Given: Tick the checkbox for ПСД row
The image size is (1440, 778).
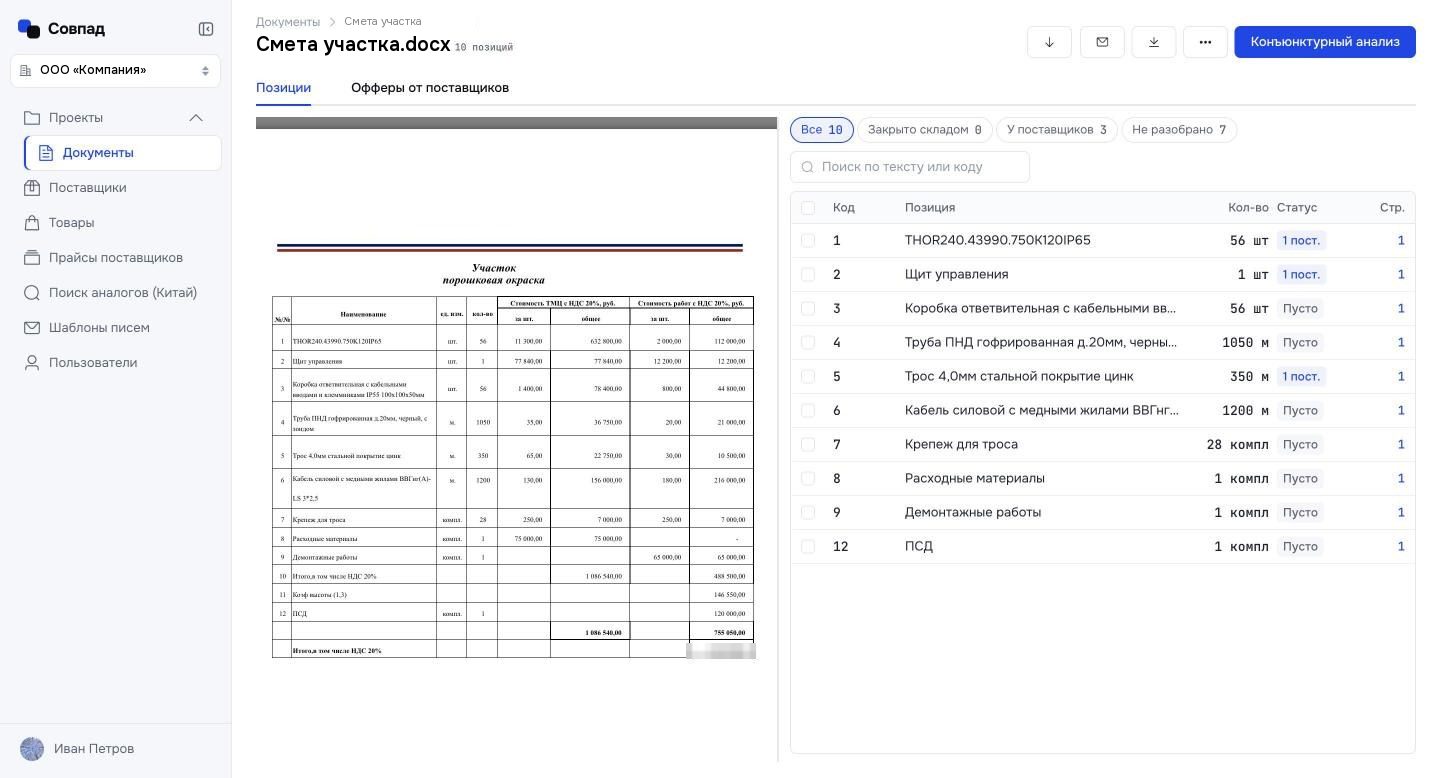Looking at the screenshot, I should pyautogui.click(x=808, y=547).
